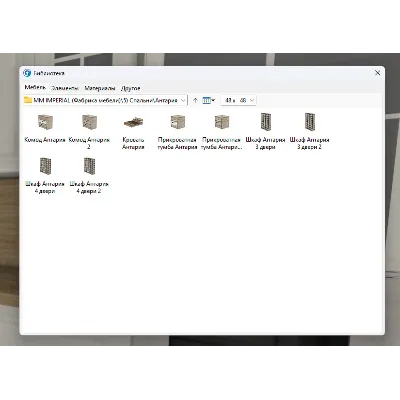Click the Библиотека window app icon

click(27, 73)
